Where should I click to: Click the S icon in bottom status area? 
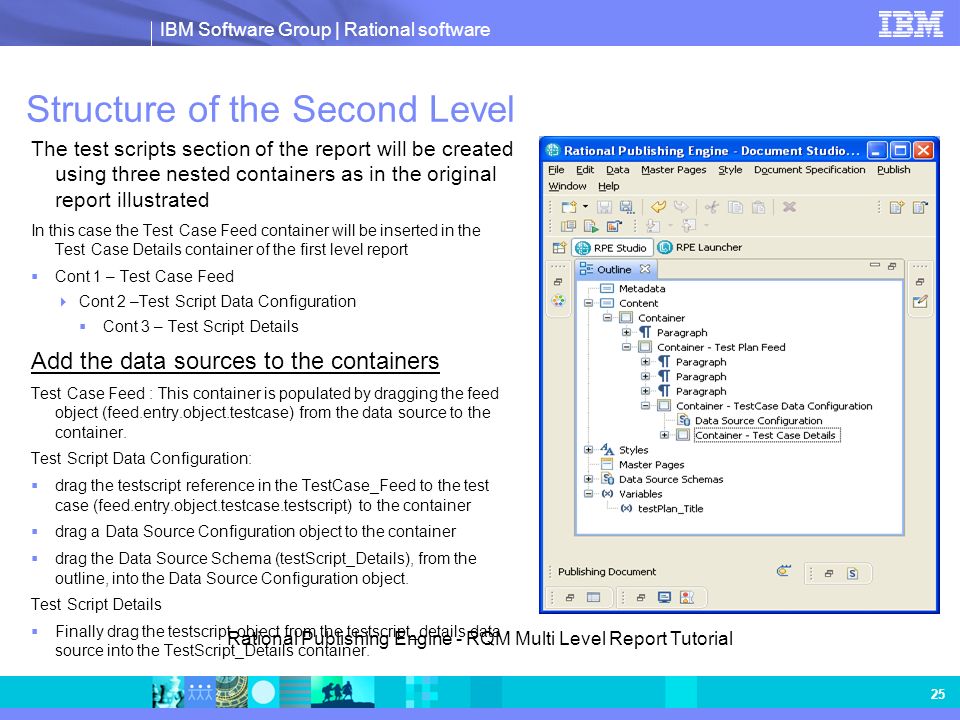pos(852,573)
